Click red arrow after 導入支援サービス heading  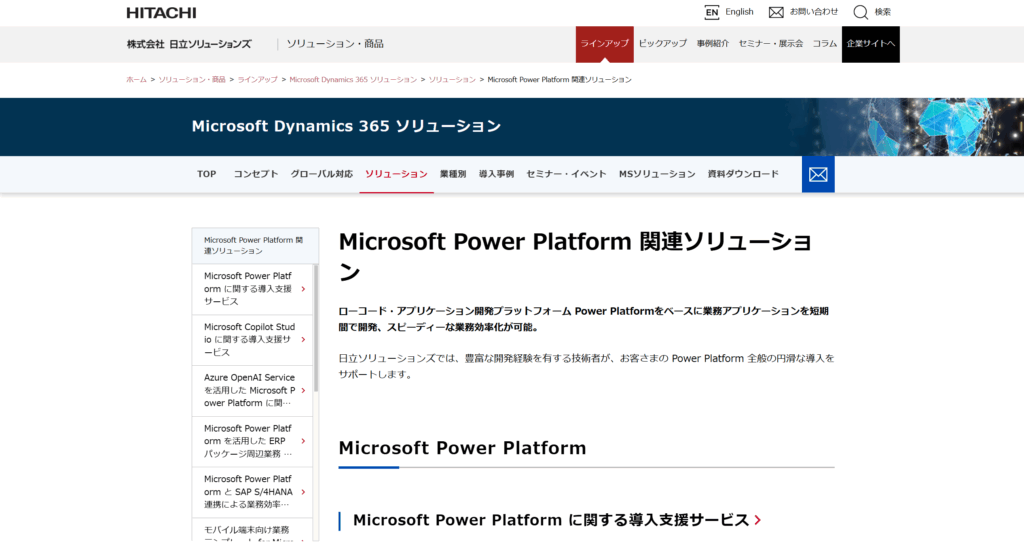(x=758, y=520)
